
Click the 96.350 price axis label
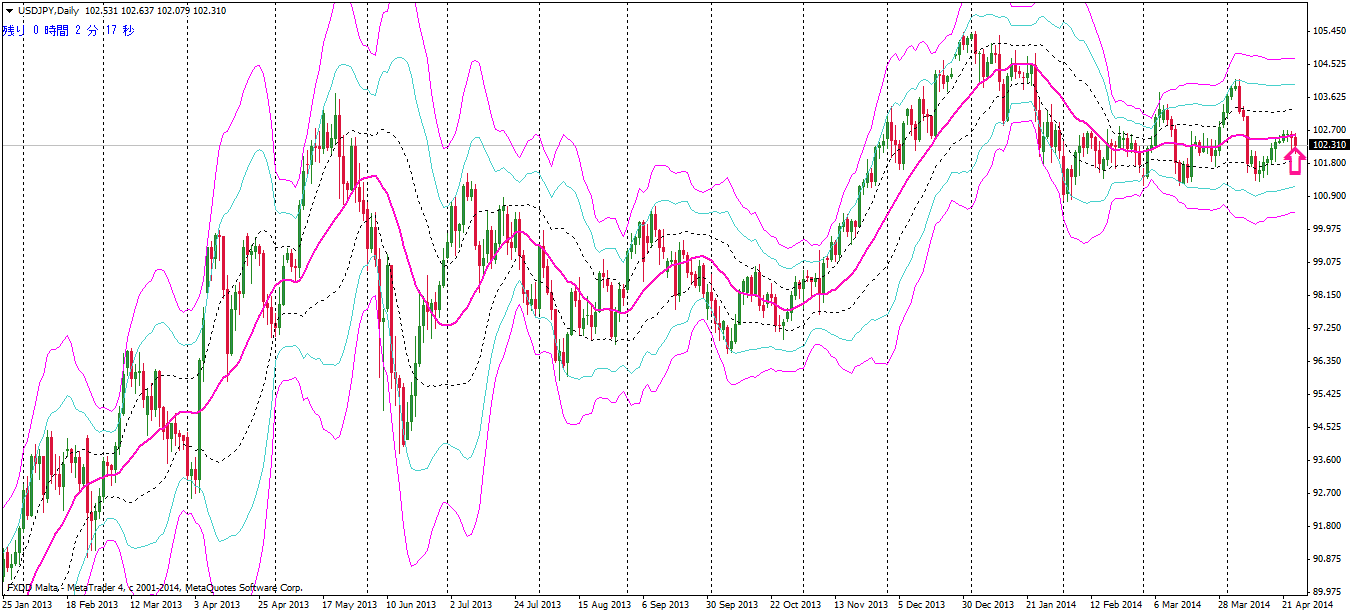point(1327,360)
